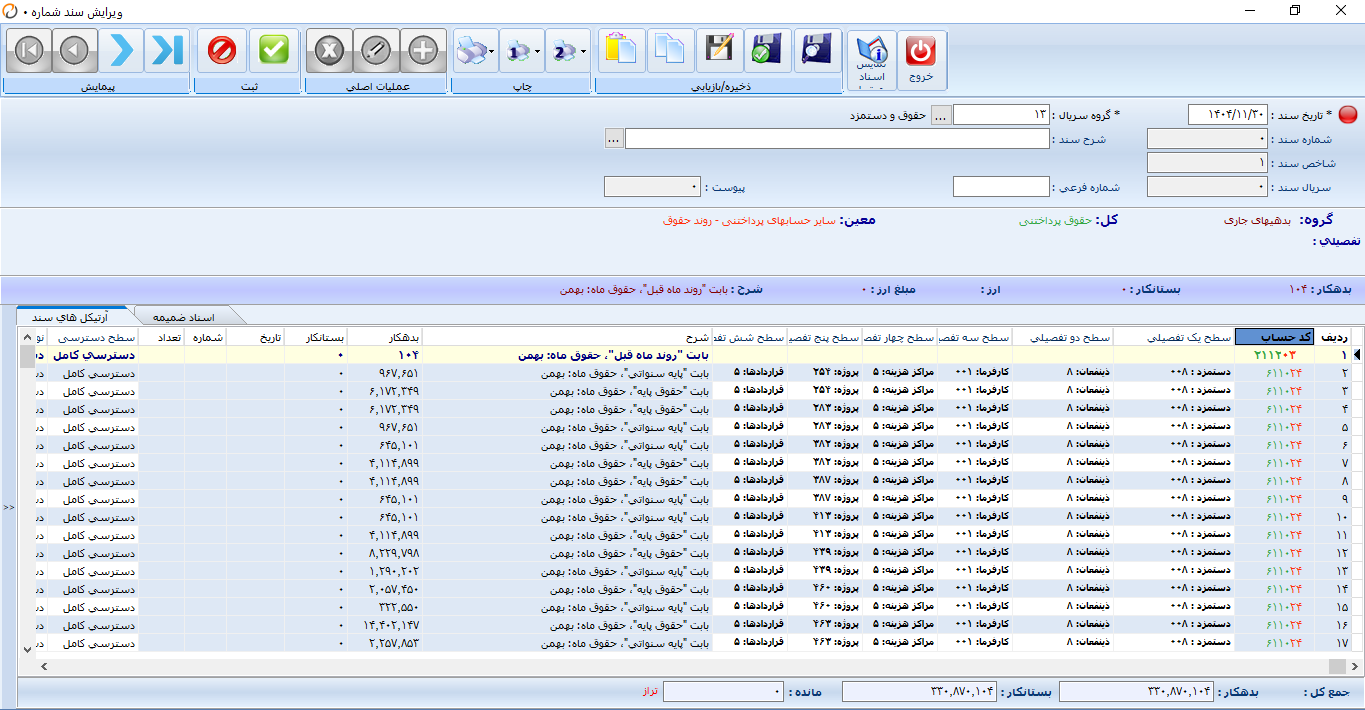1365x710 pixels.
Task: Click the plus add-new operation icon
Action: (423, 50)
